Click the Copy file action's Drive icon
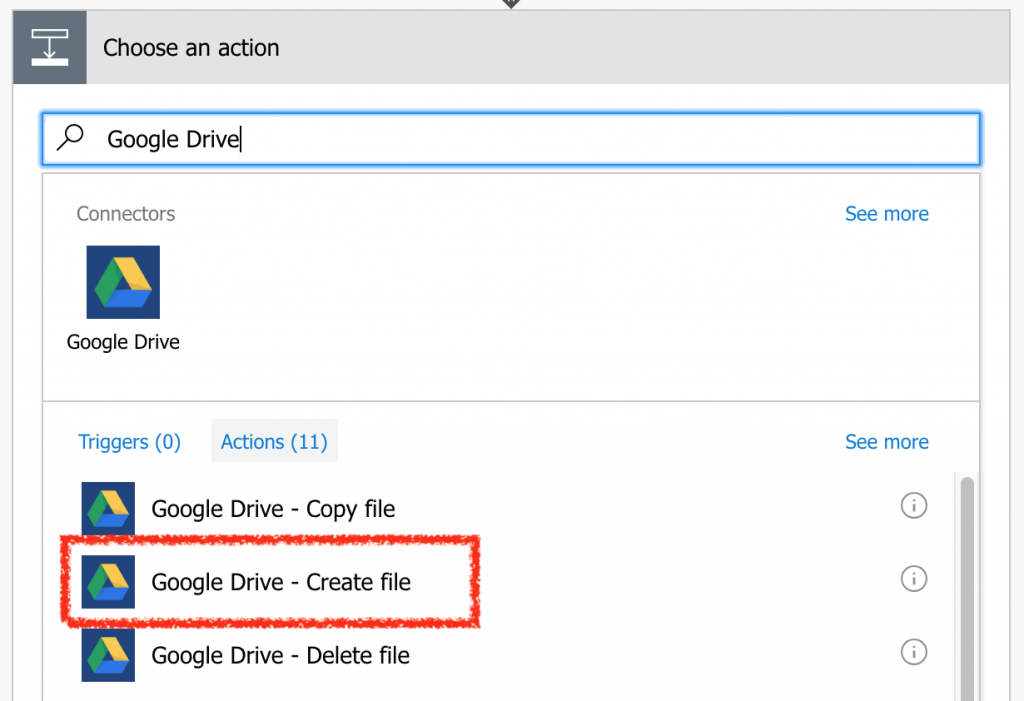1024x701 pixels. 108,508
